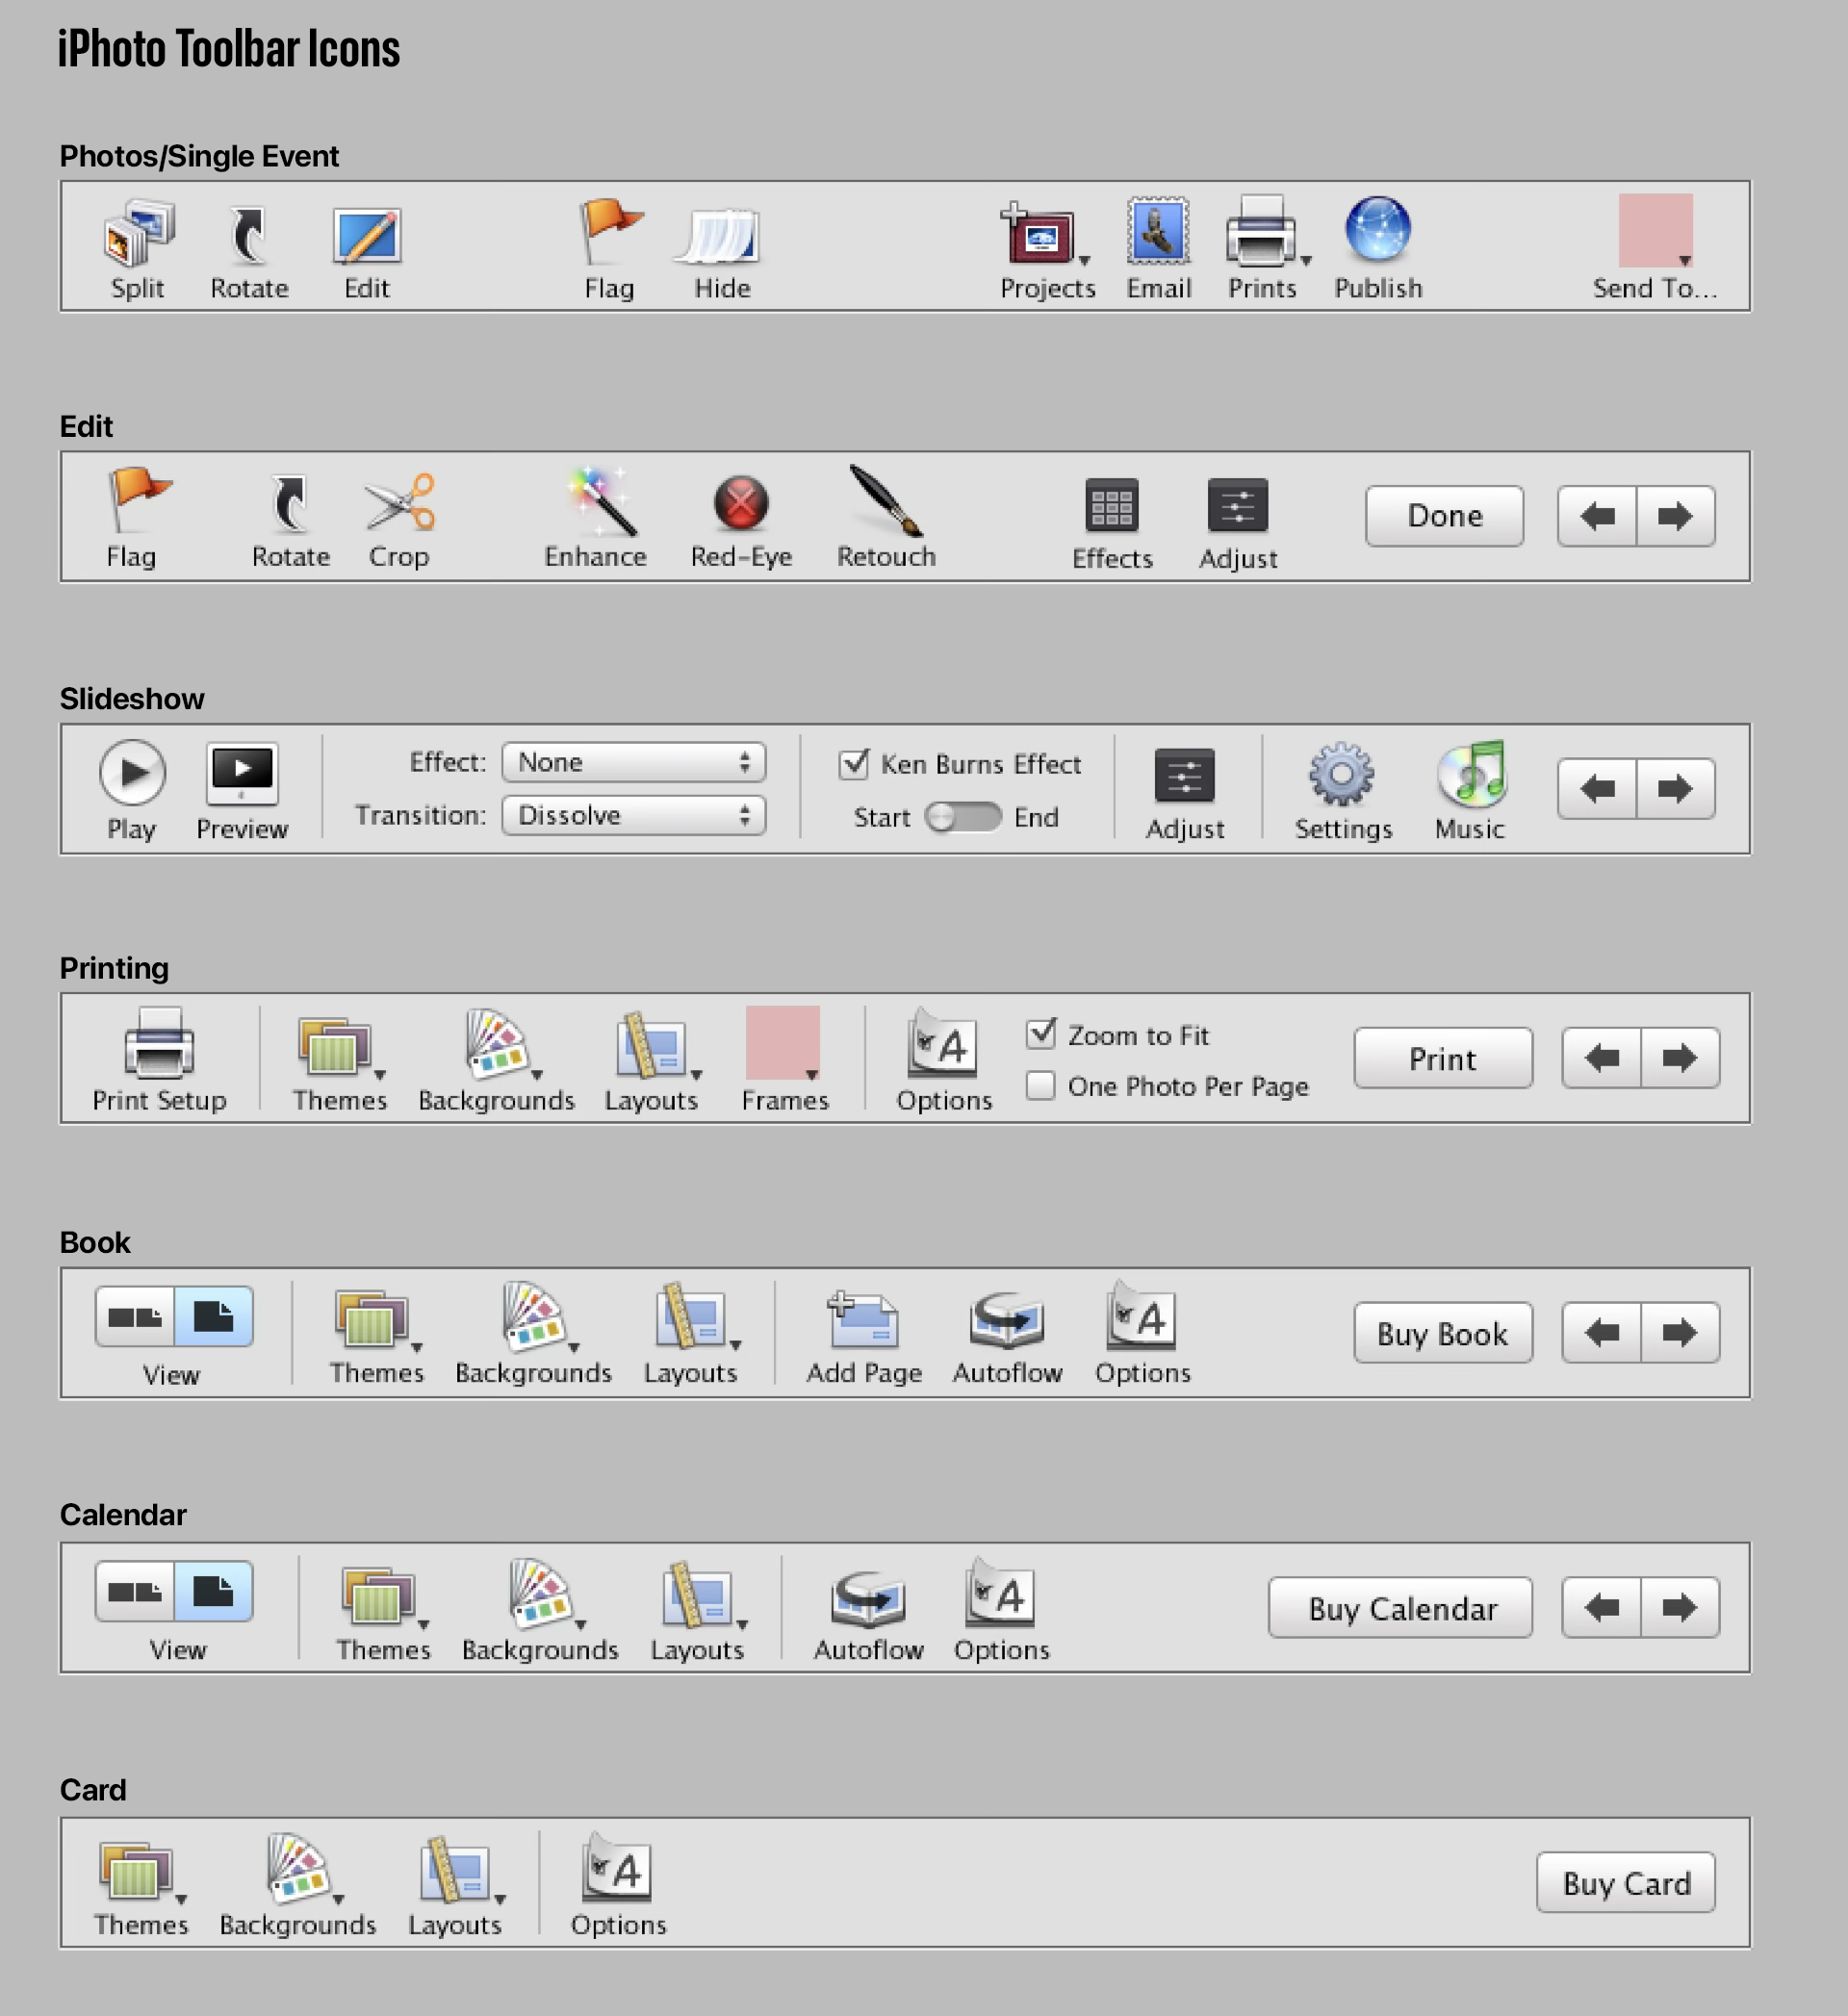Switch Book View to two-page spread
This screenshot has width=1848, height=2016.
click(135, 1317)
